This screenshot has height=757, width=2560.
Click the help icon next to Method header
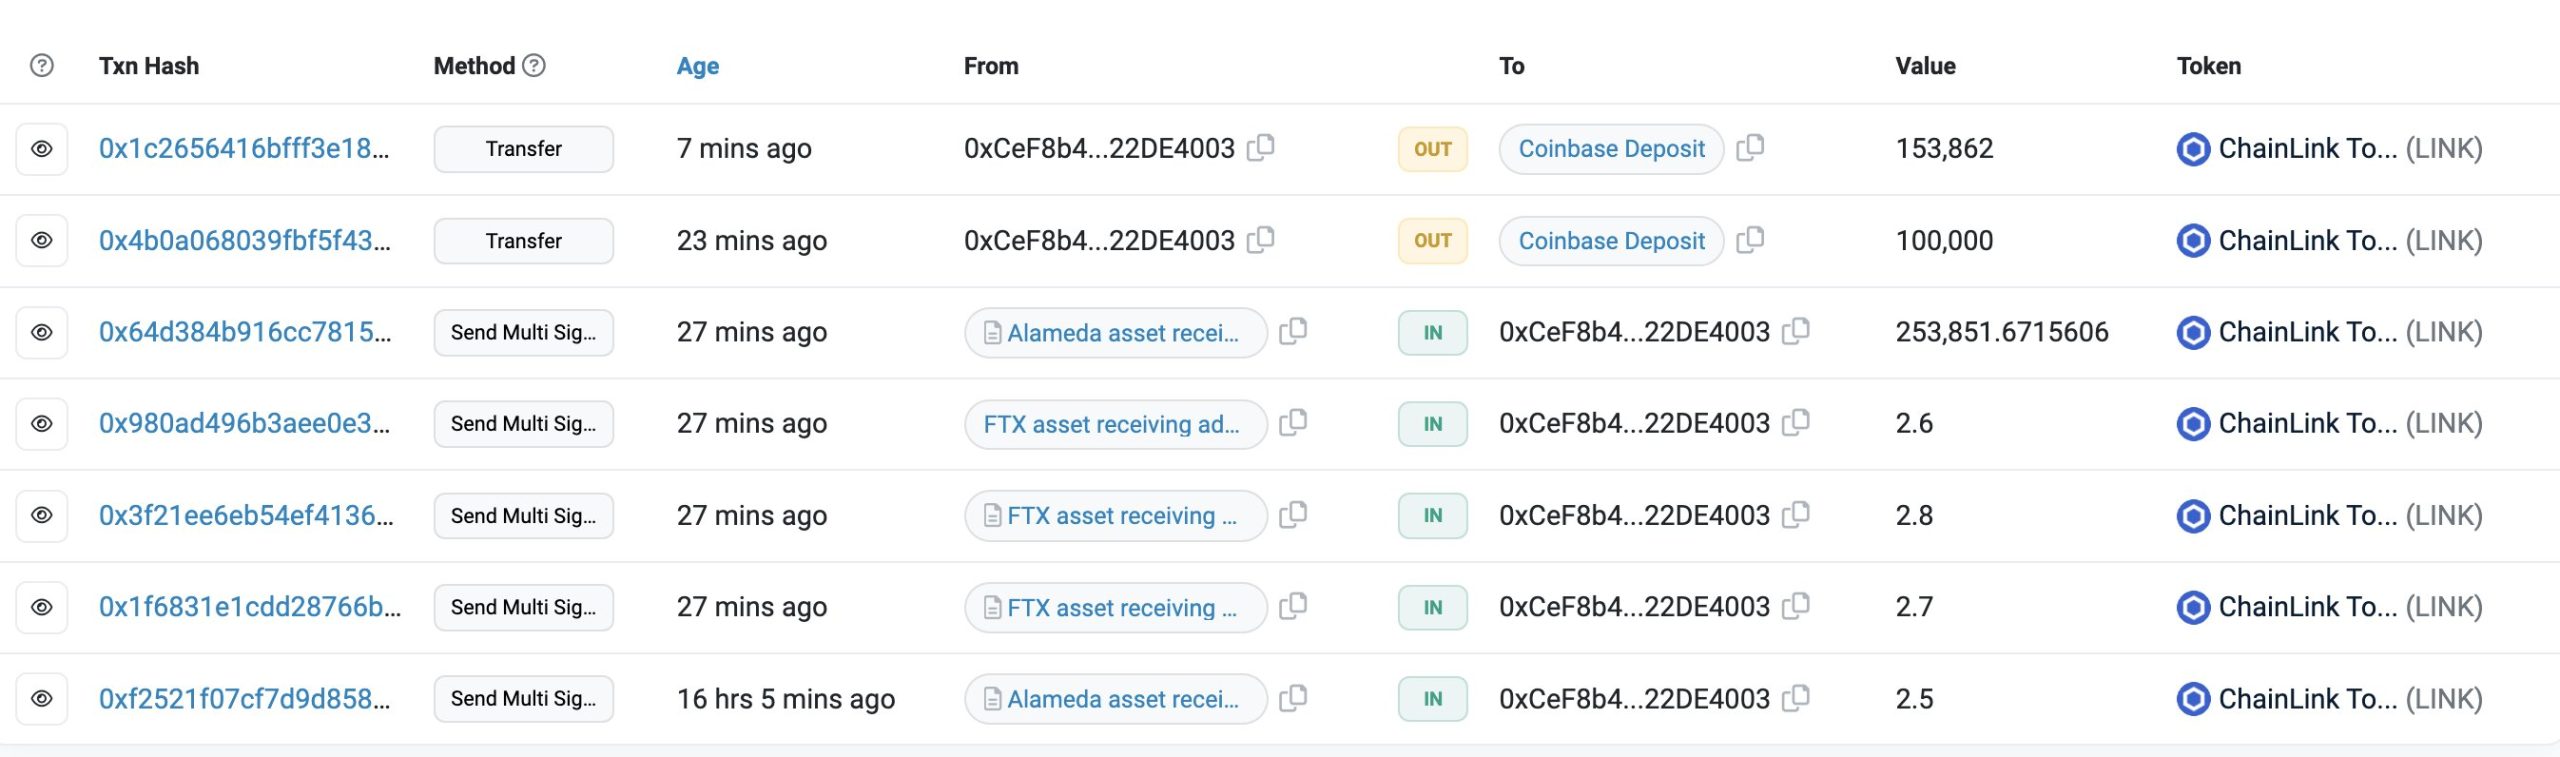pos(535,65)
